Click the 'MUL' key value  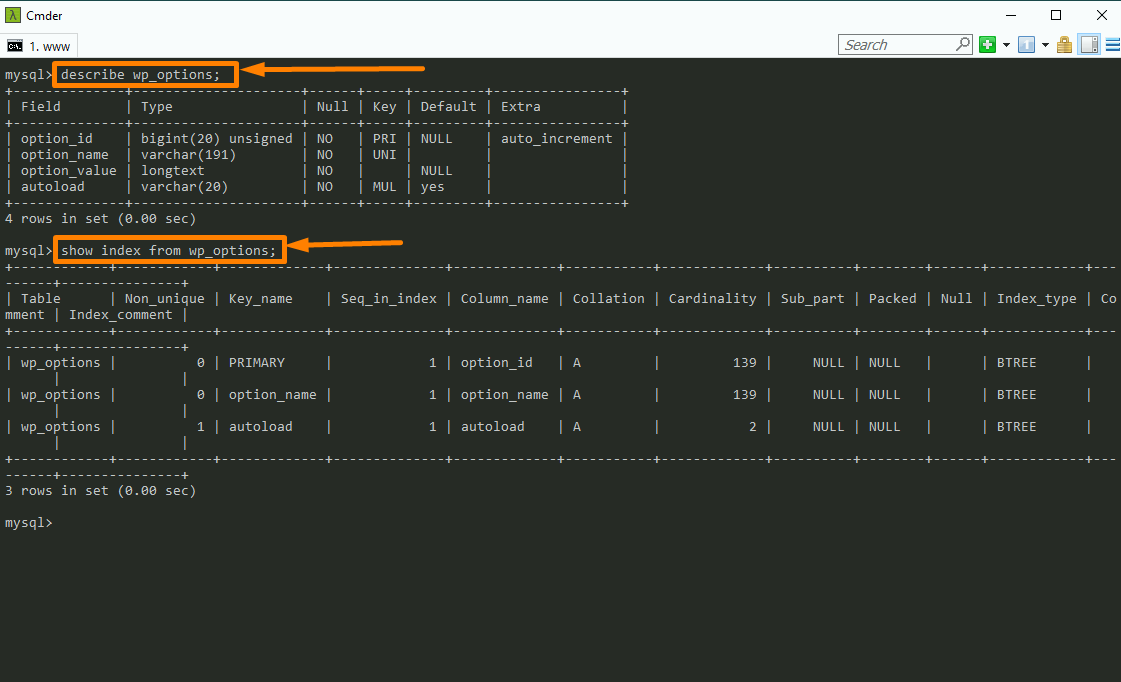point(384,187)
